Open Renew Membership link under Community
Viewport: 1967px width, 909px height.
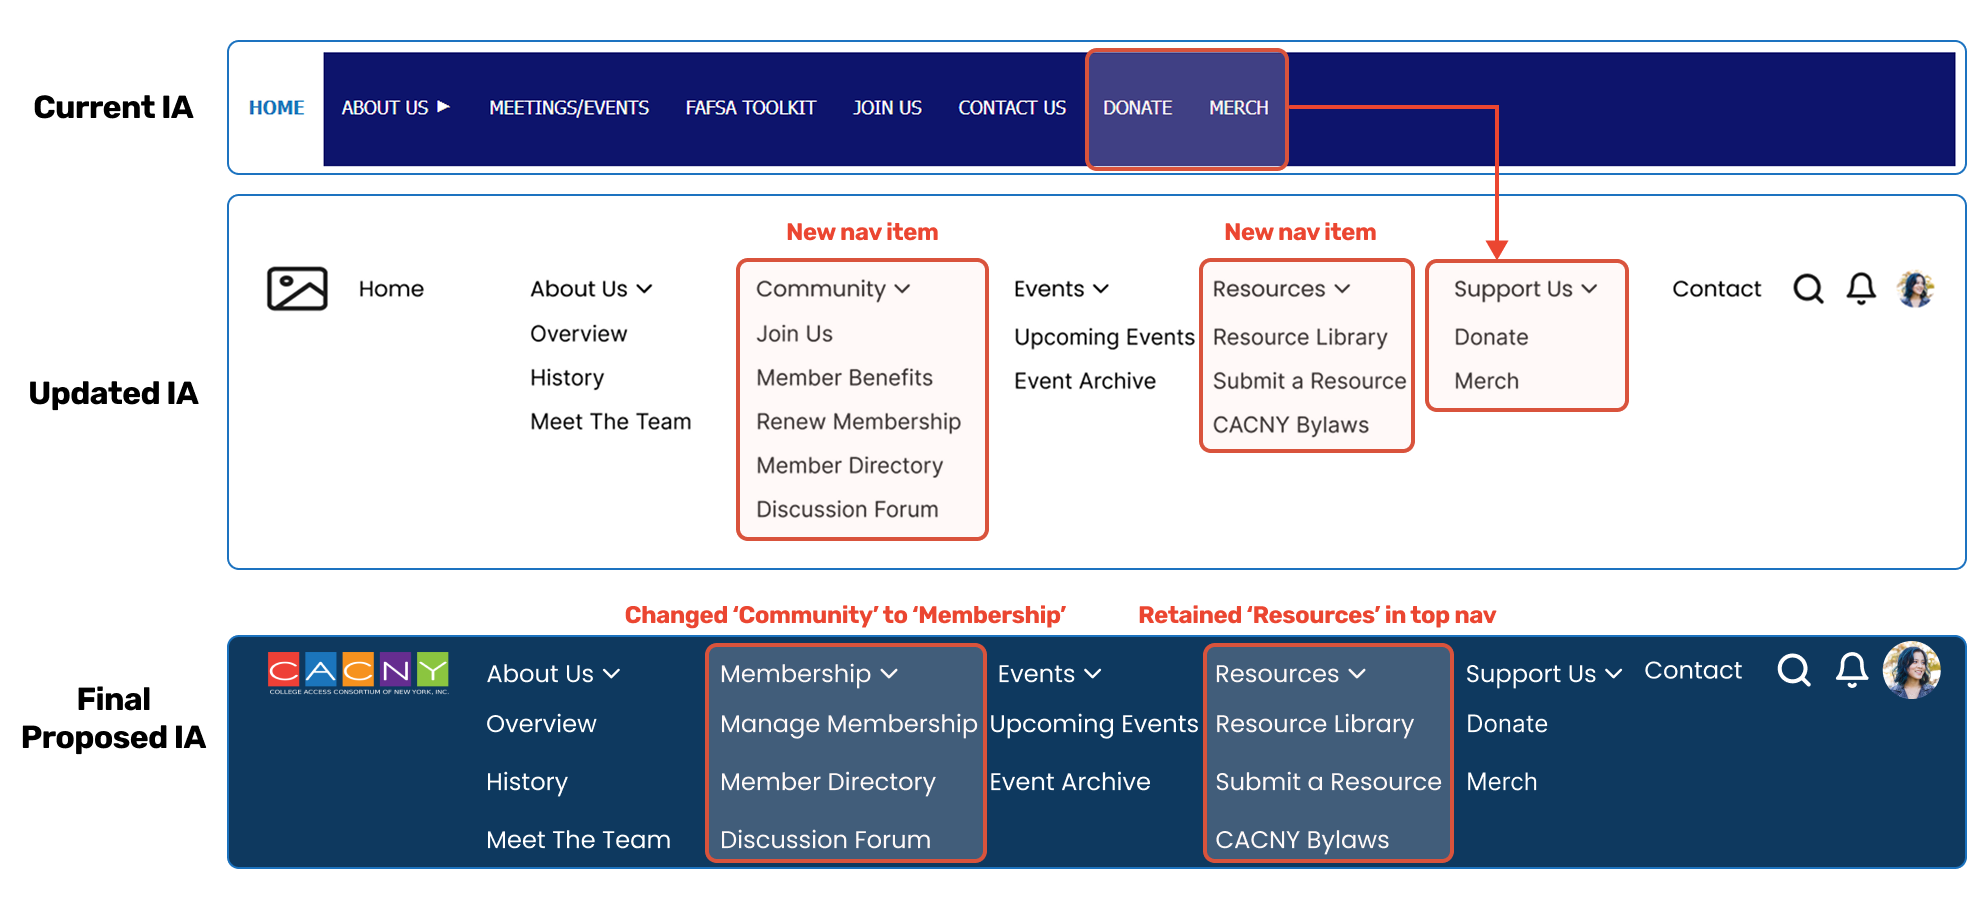click(x=858, y=422)
